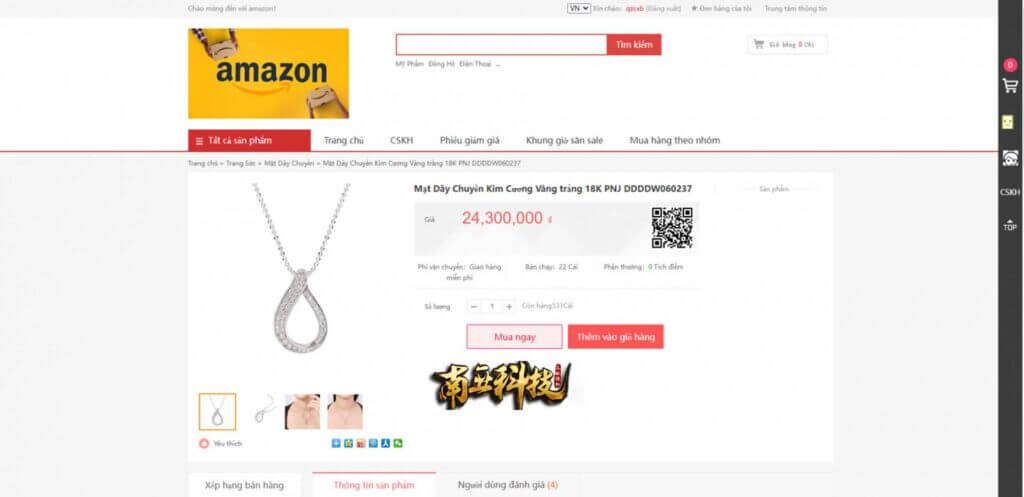The image size is (1024, 497).
Task: Click into the search input field
Action: 502,44
